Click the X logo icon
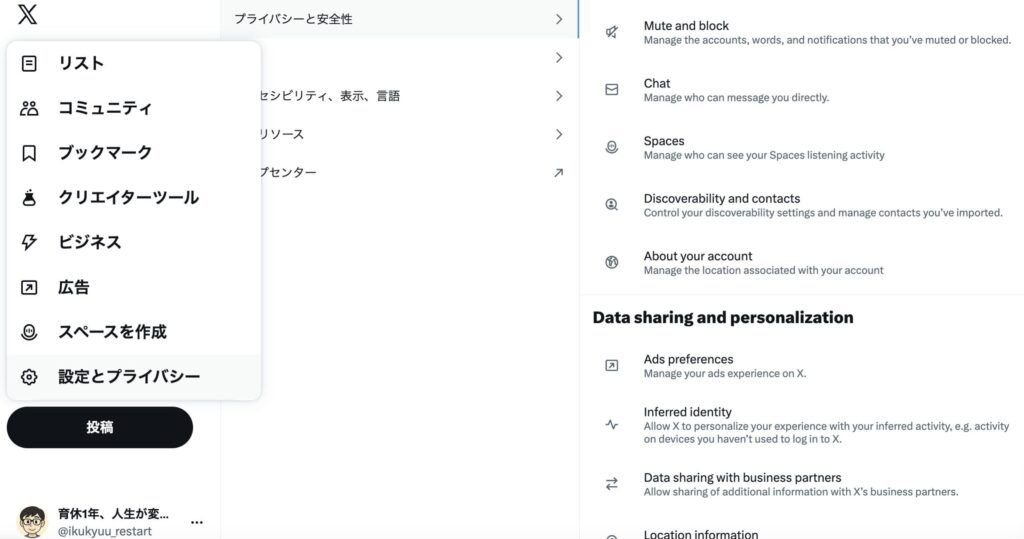This screenshot has height=539, width=1024. (x=27, y=14)
